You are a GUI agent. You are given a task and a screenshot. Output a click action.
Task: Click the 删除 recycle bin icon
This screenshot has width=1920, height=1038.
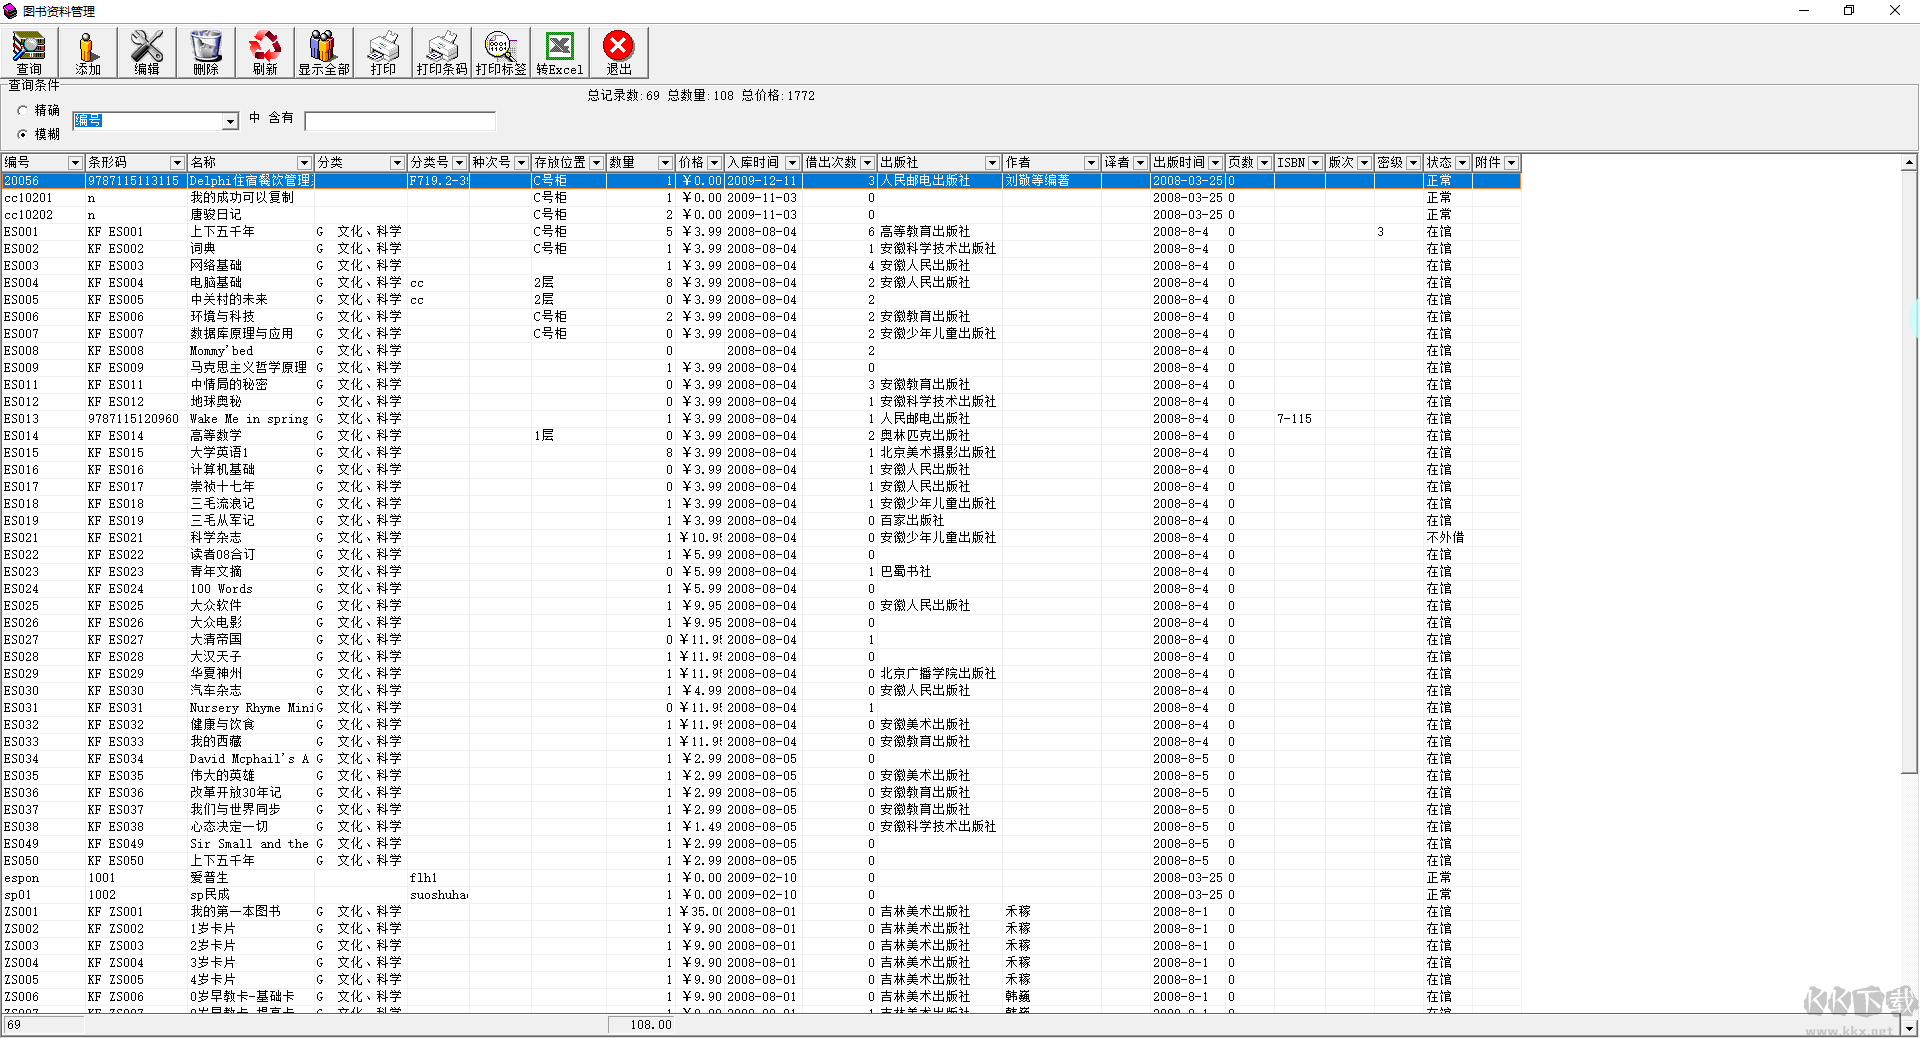206,53
